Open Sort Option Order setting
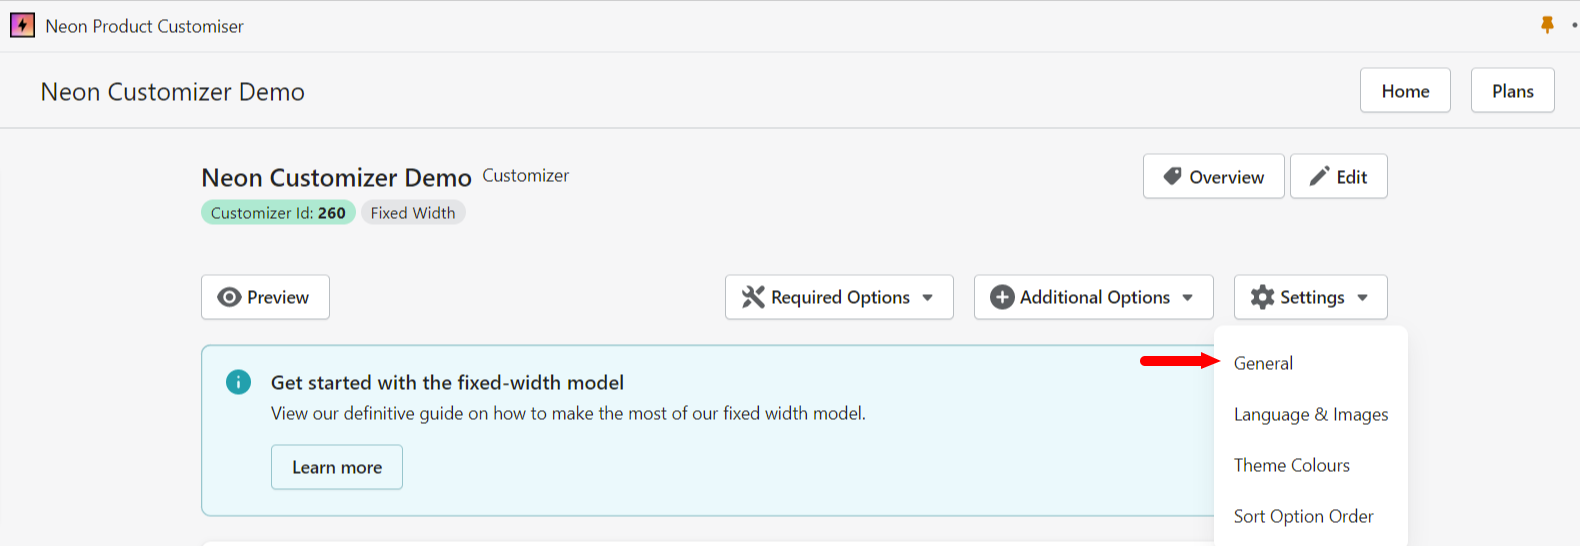Image resolution: width=1580 pixels, height=546 pixels. 1303,516
